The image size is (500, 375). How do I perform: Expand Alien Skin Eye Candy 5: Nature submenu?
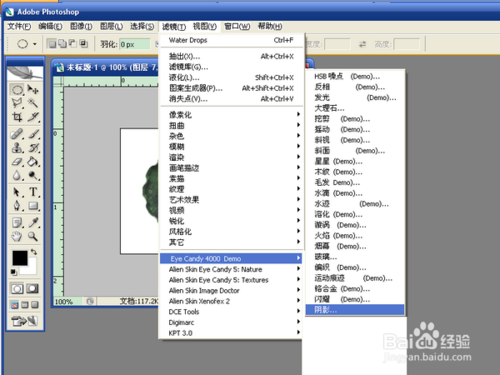click(x=232, y=269)
